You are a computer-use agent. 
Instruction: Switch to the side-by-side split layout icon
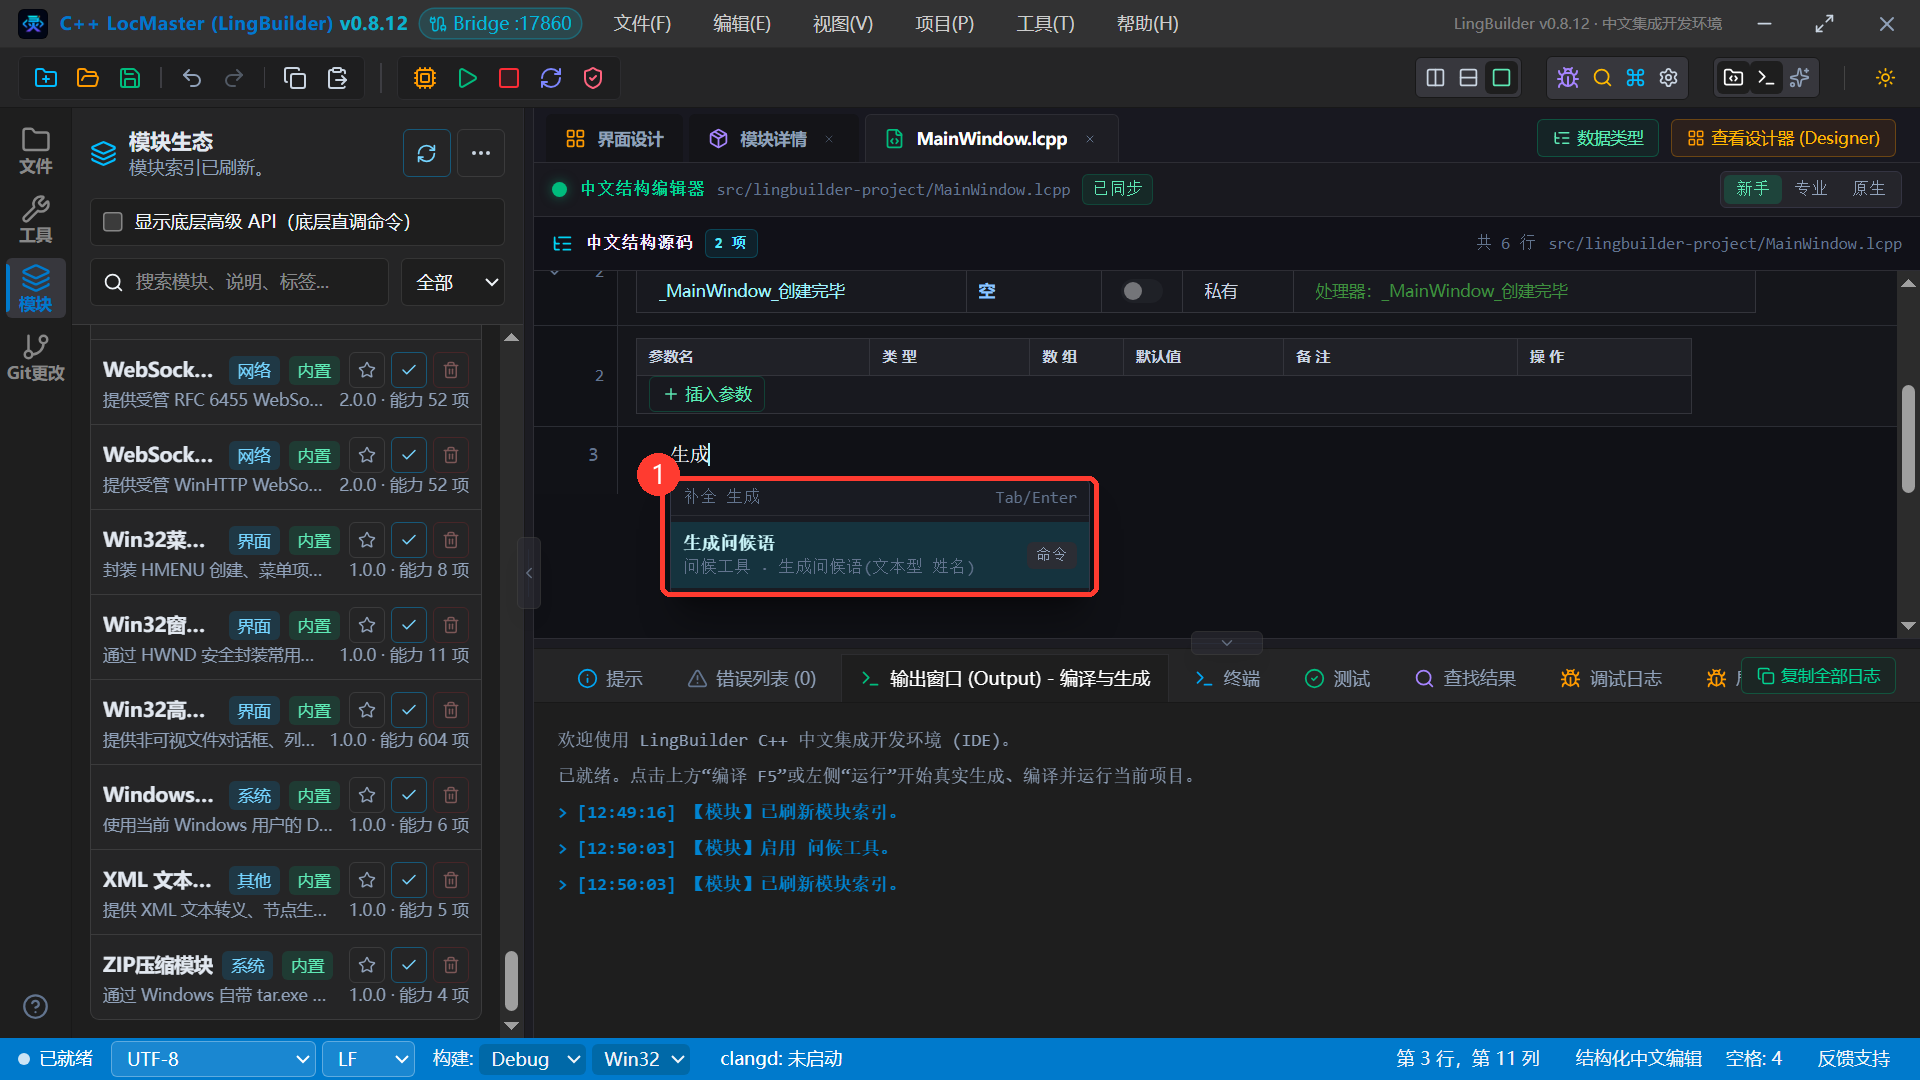tap(1435, 78)
